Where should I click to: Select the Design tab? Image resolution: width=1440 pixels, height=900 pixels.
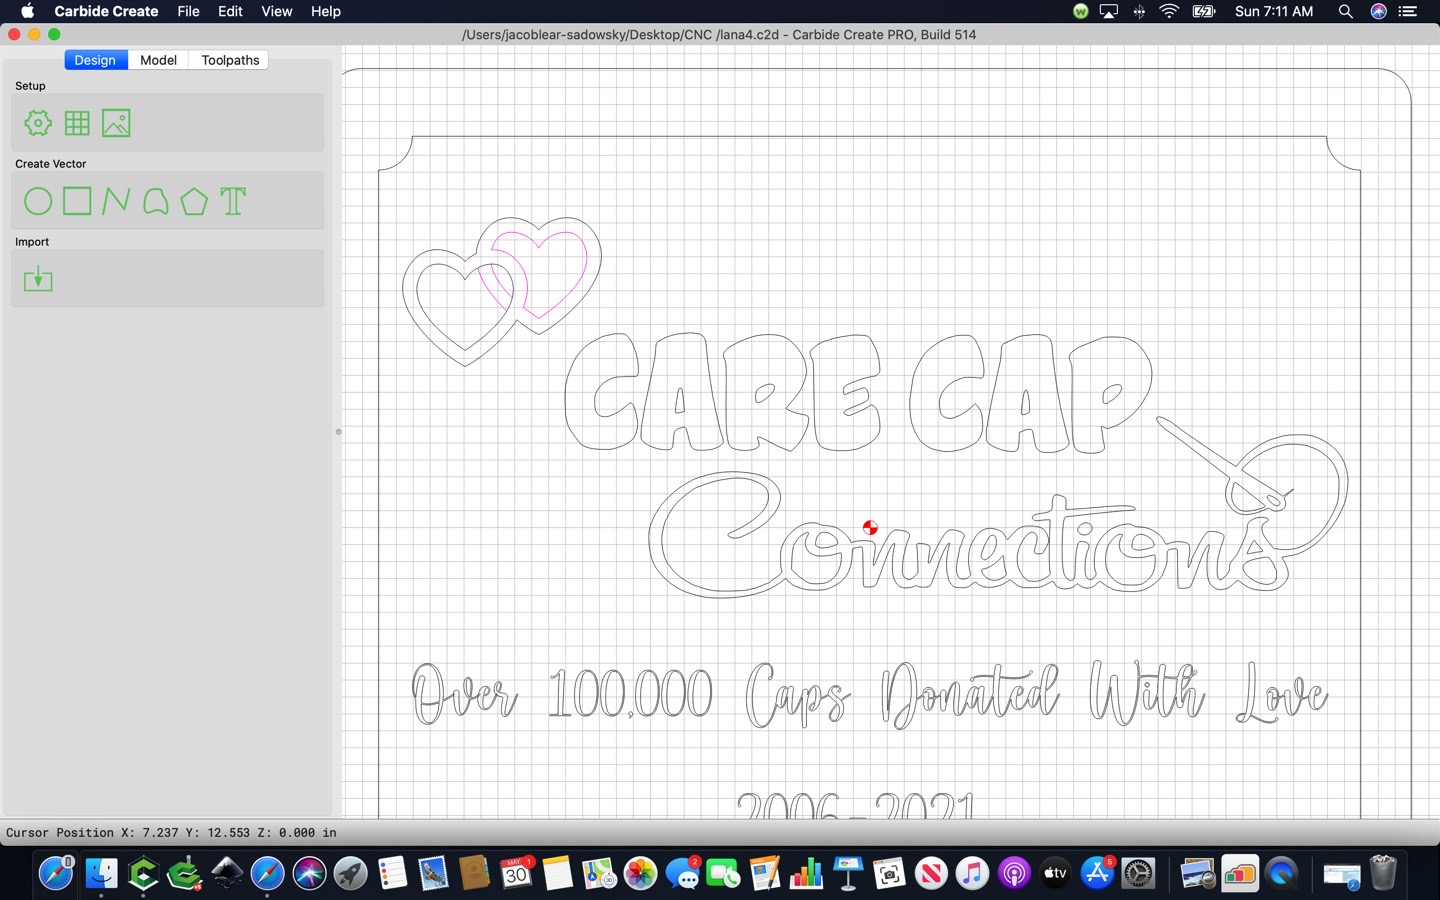pyautogui.click(x=95, y=60)
